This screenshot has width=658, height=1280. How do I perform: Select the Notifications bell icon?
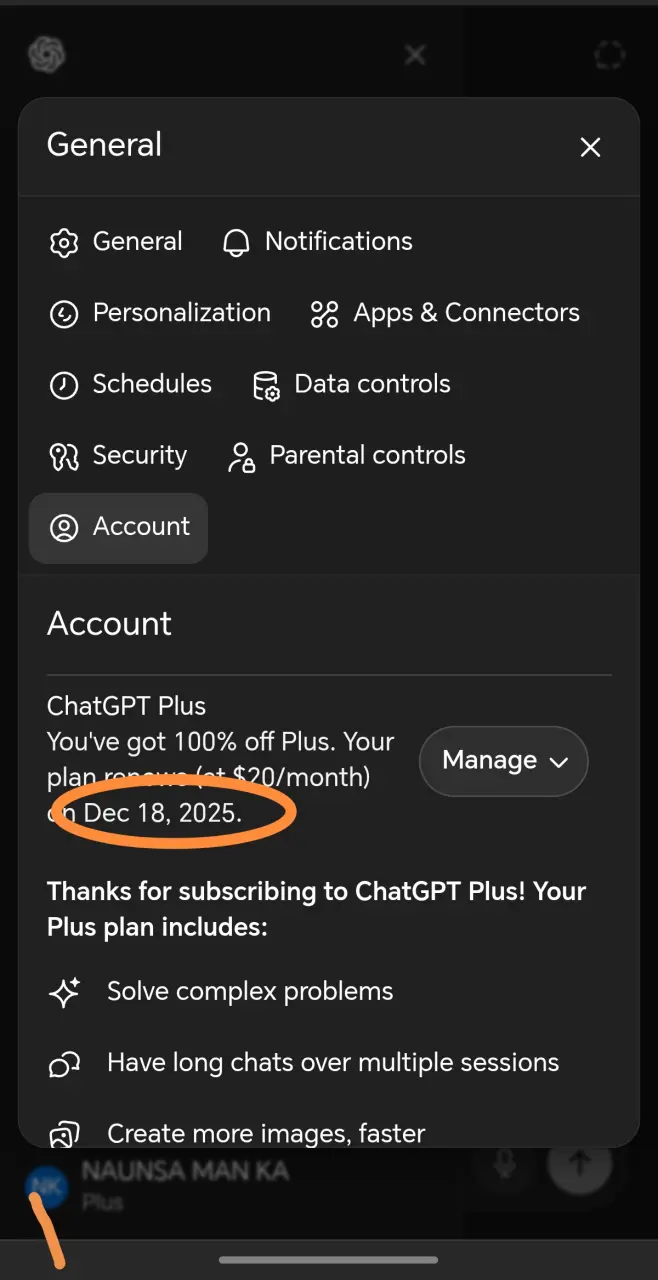tap(236, 242)
